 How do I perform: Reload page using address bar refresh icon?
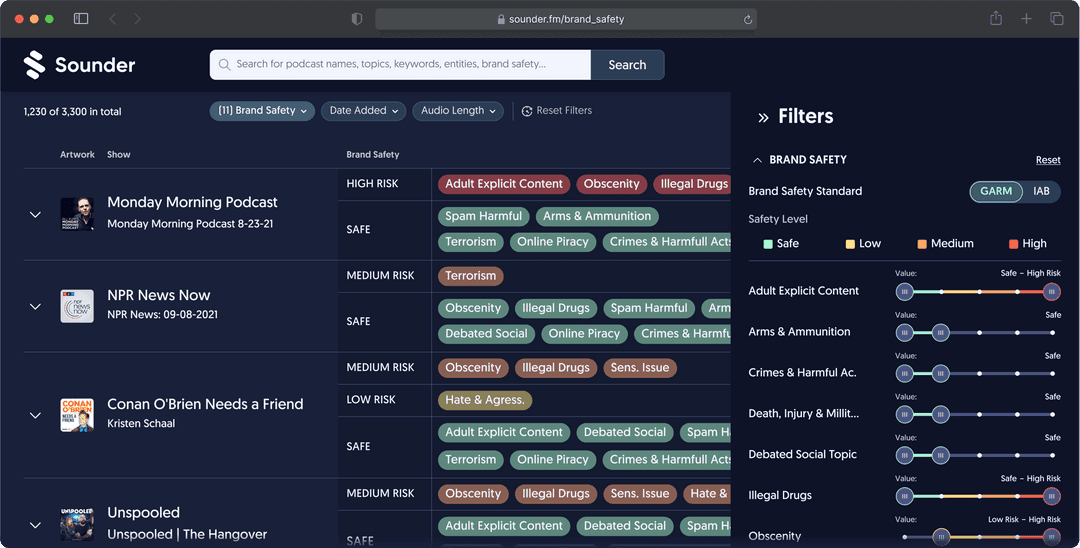[747, 19]
